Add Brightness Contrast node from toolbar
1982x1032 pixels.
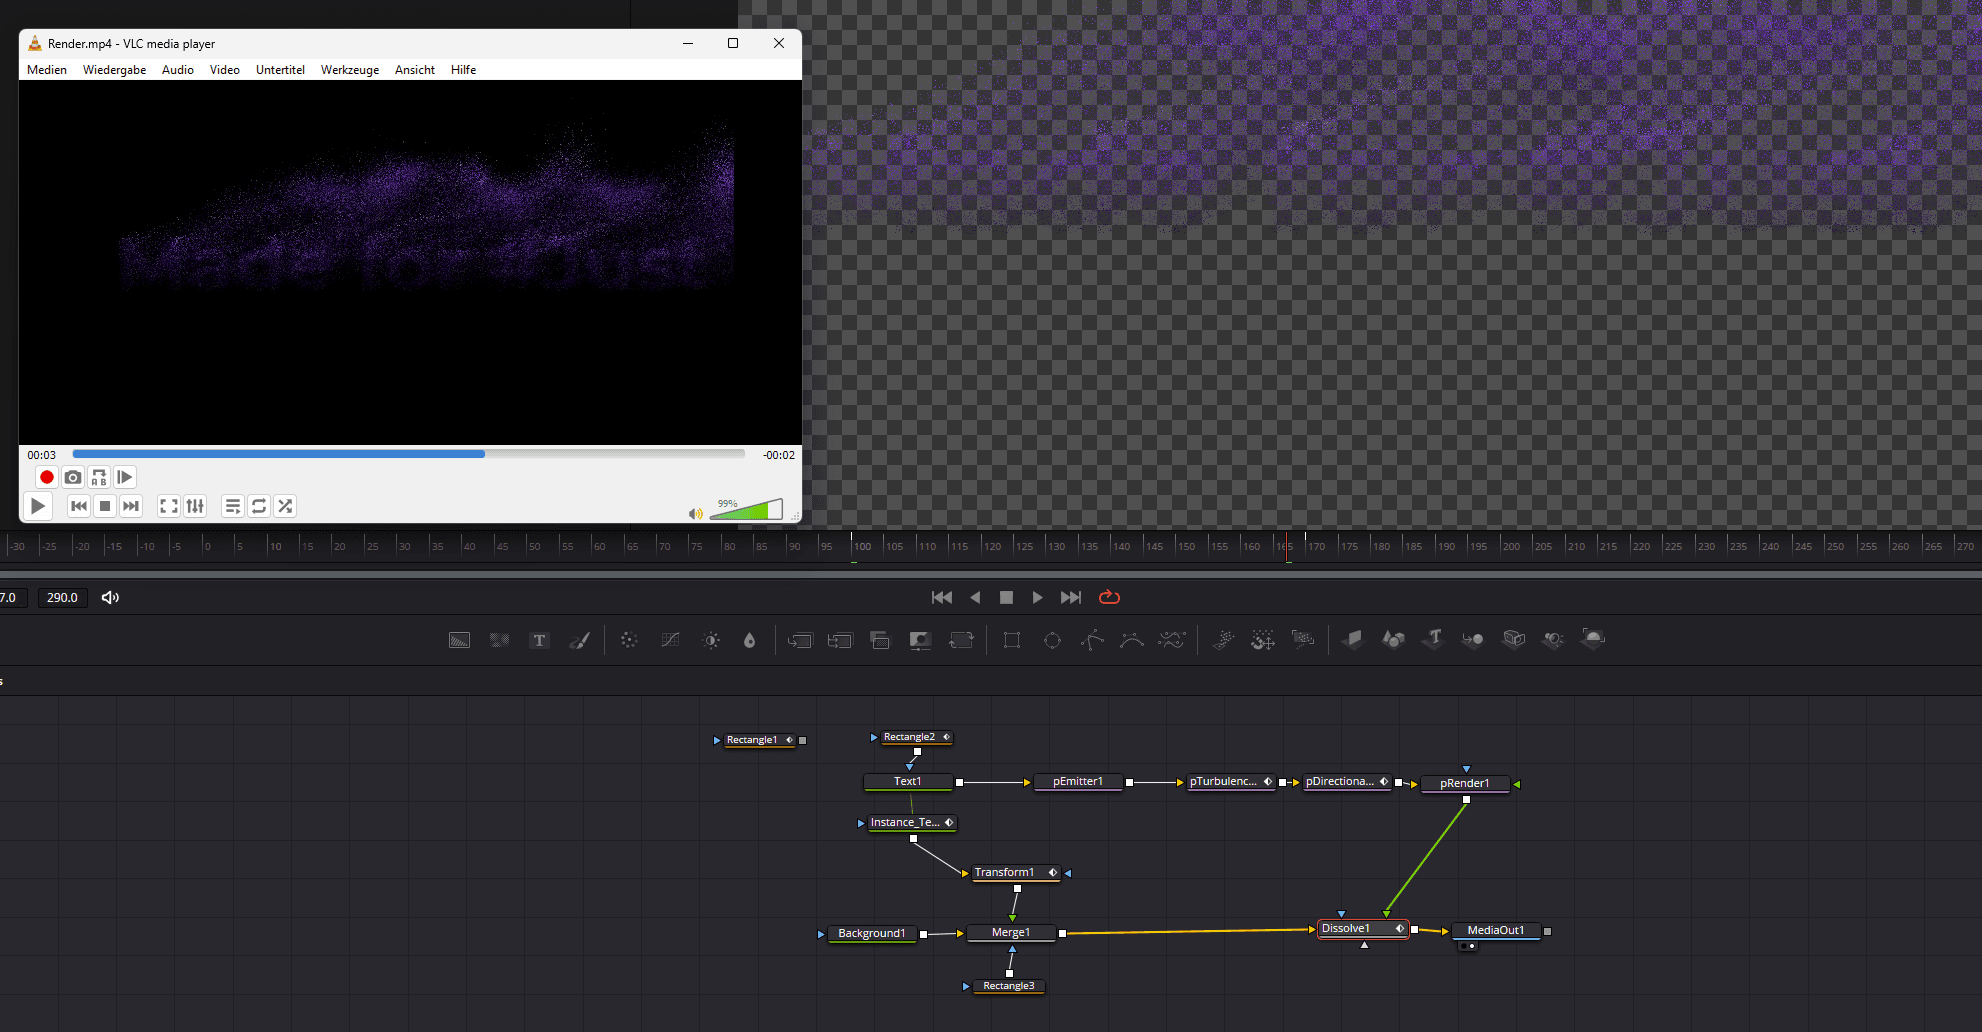[711, 640]
